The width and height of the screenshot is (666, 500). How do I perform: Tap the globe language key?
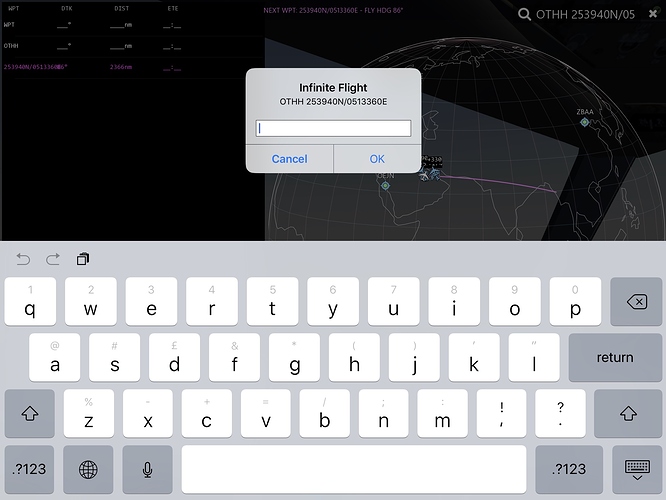(88, 469)
